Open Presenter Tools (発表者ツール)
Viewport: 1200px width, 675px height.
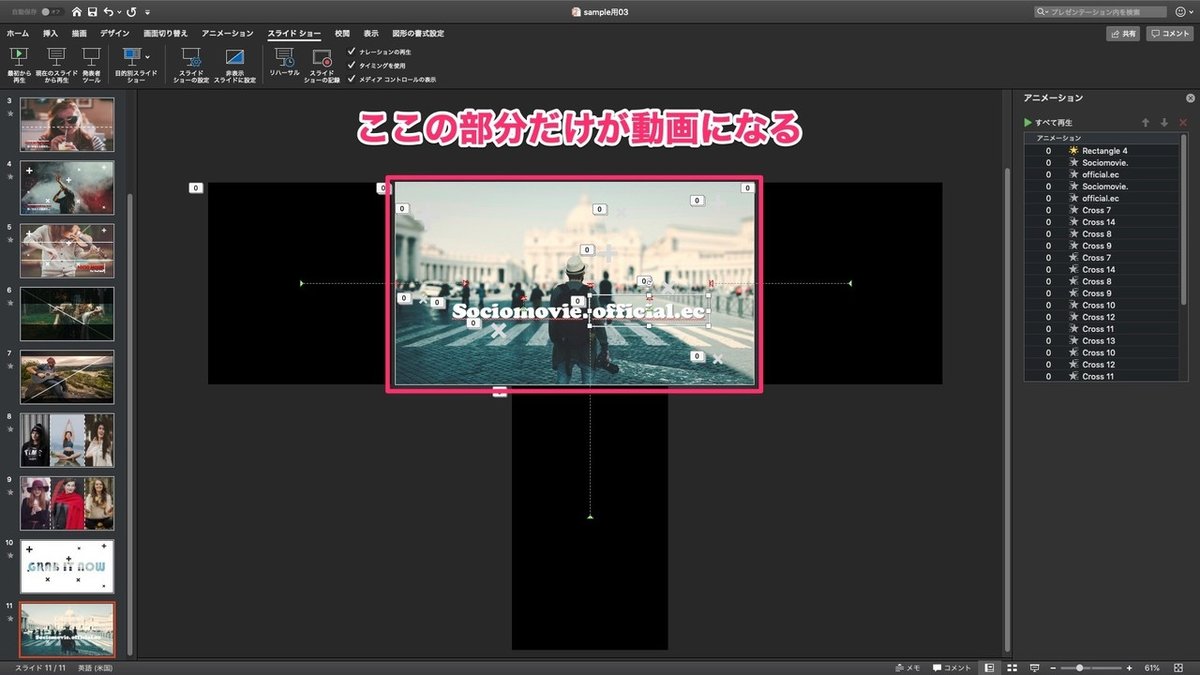[x=92, y=65]
